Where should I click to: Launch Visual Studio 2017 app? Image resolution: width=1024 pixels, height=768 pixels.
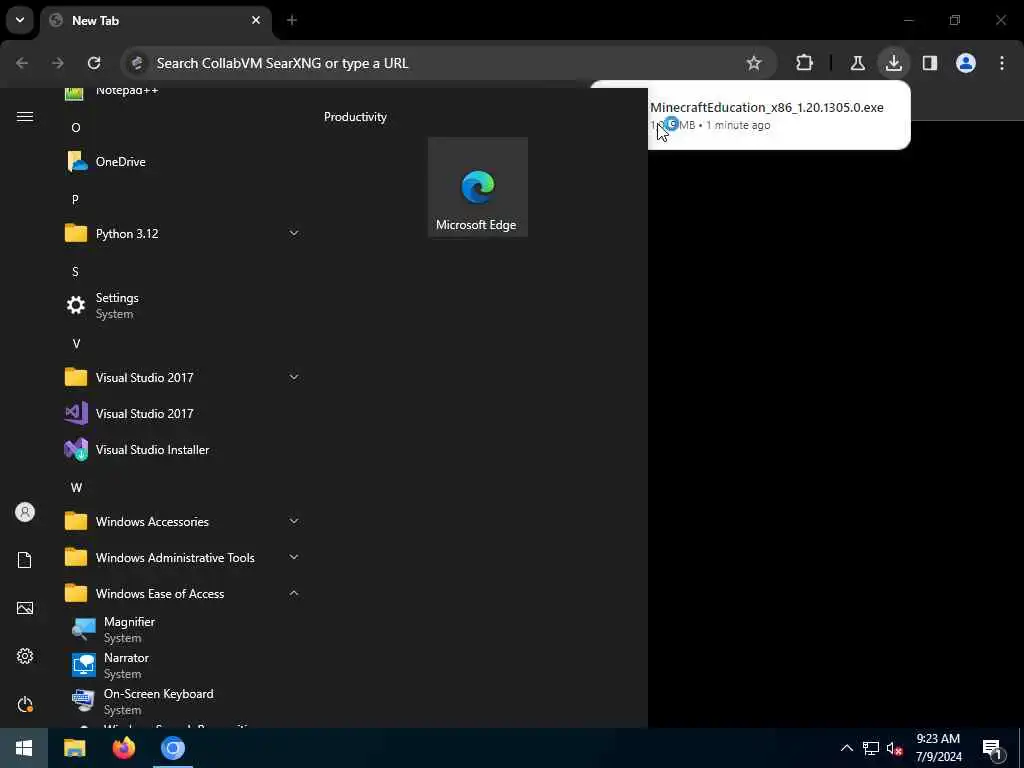click(x=183, y=413)
